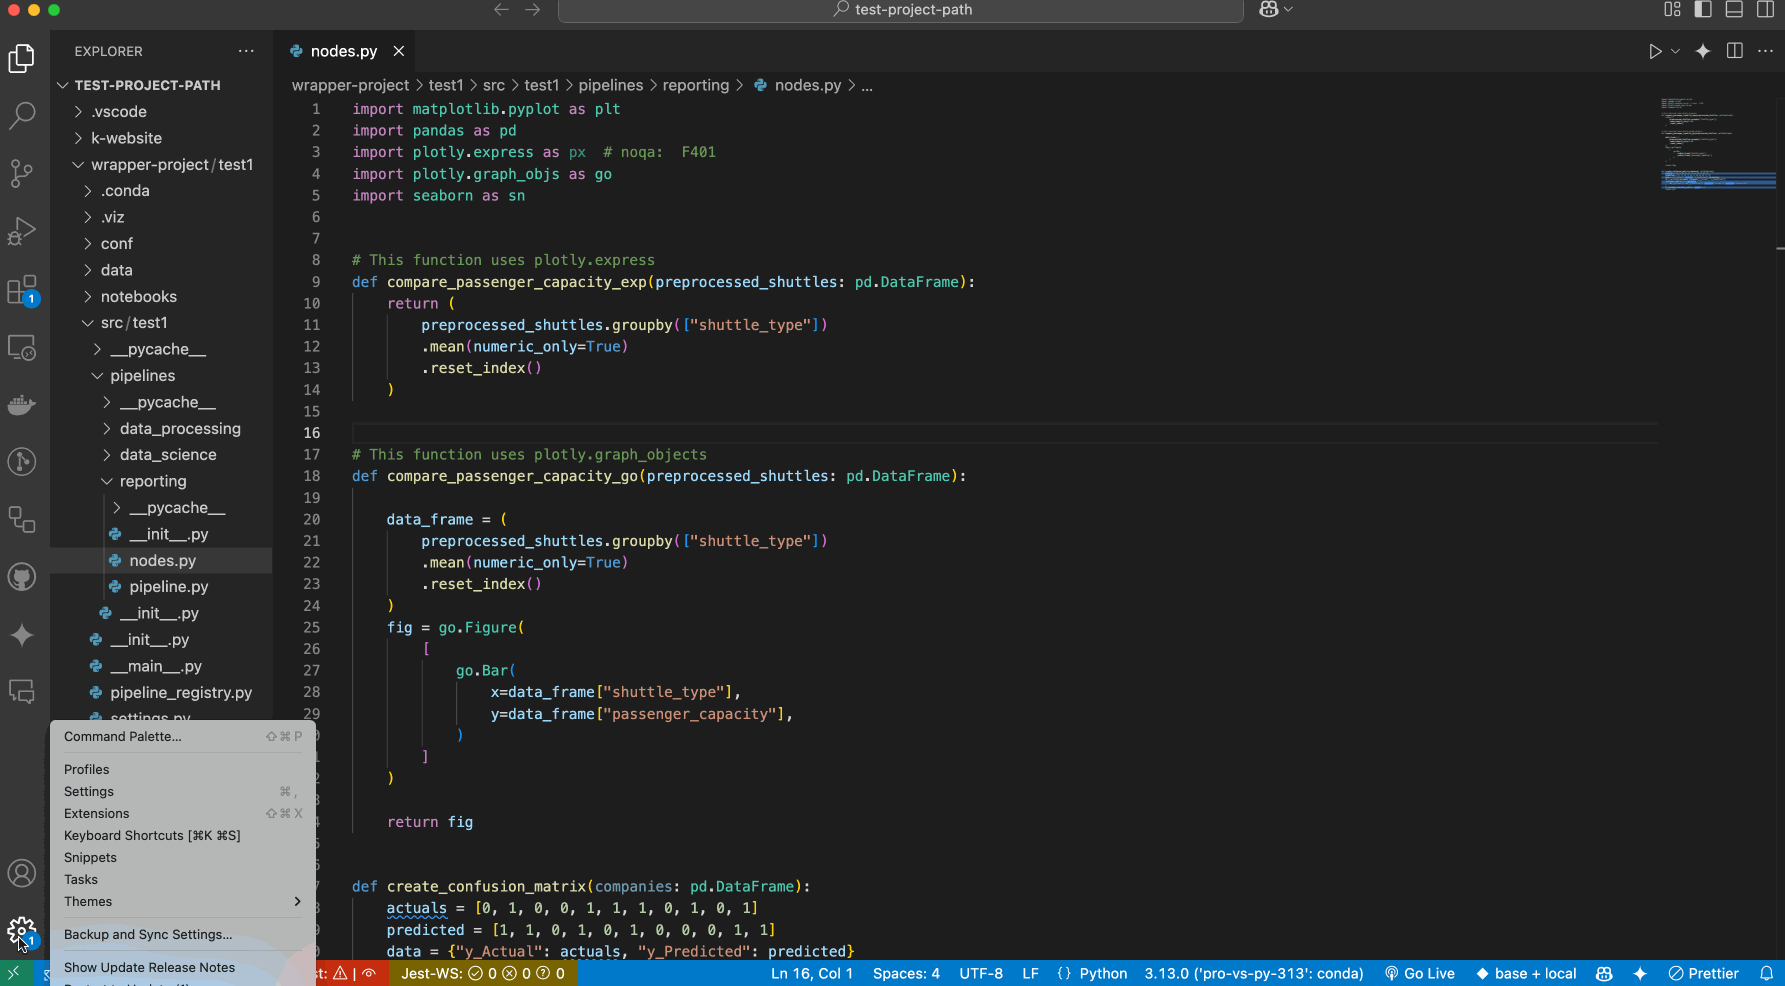Expand the notebooks folder
The height and width of the screenshot is (986, 1785).
[138, 296]
